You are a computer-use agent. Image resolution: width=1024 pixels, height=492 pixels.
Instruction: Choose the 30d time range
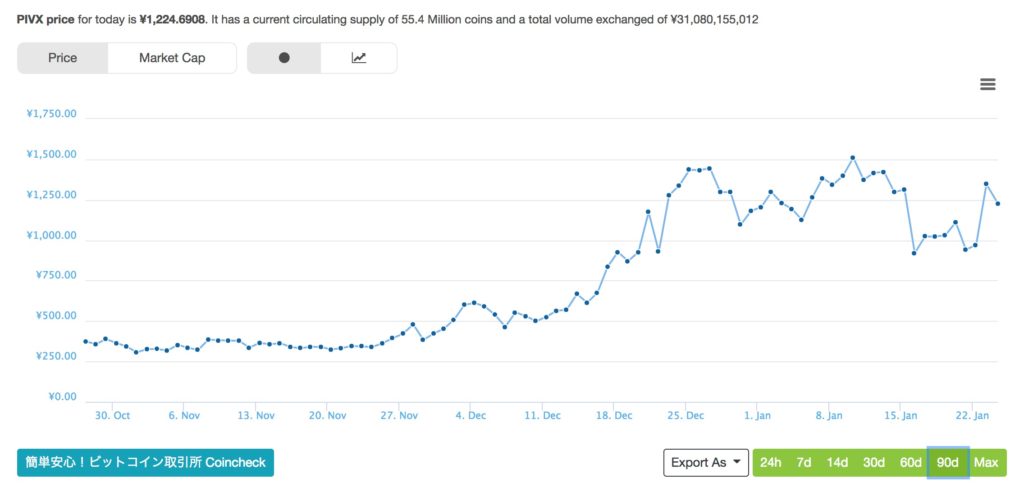[x=874, y=463]
